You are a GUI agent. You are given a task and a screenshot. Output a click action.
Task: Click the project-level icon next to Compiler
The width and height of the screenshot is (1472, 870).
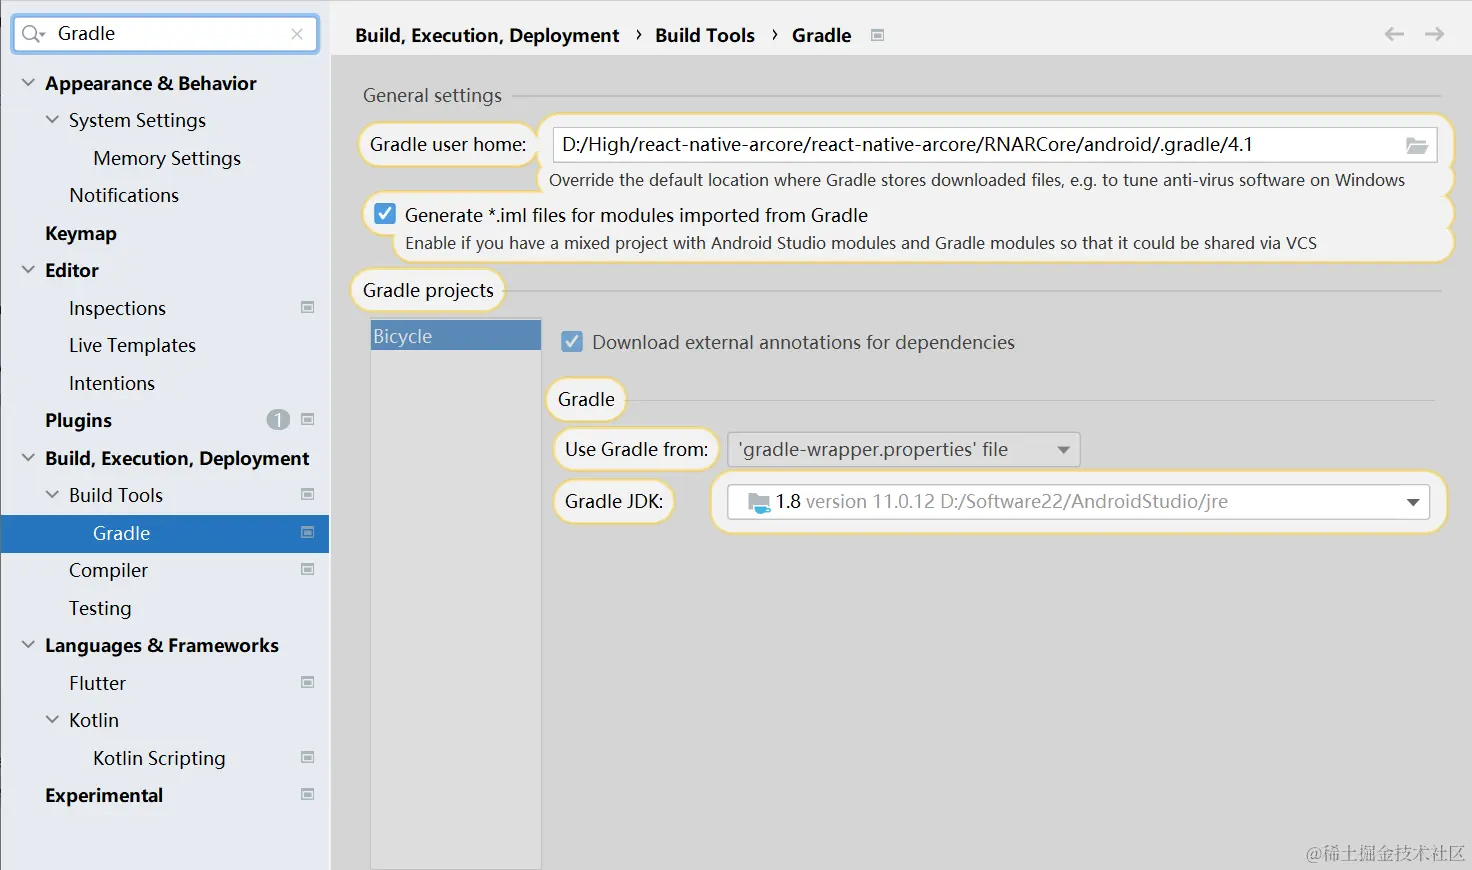point(308,570)
